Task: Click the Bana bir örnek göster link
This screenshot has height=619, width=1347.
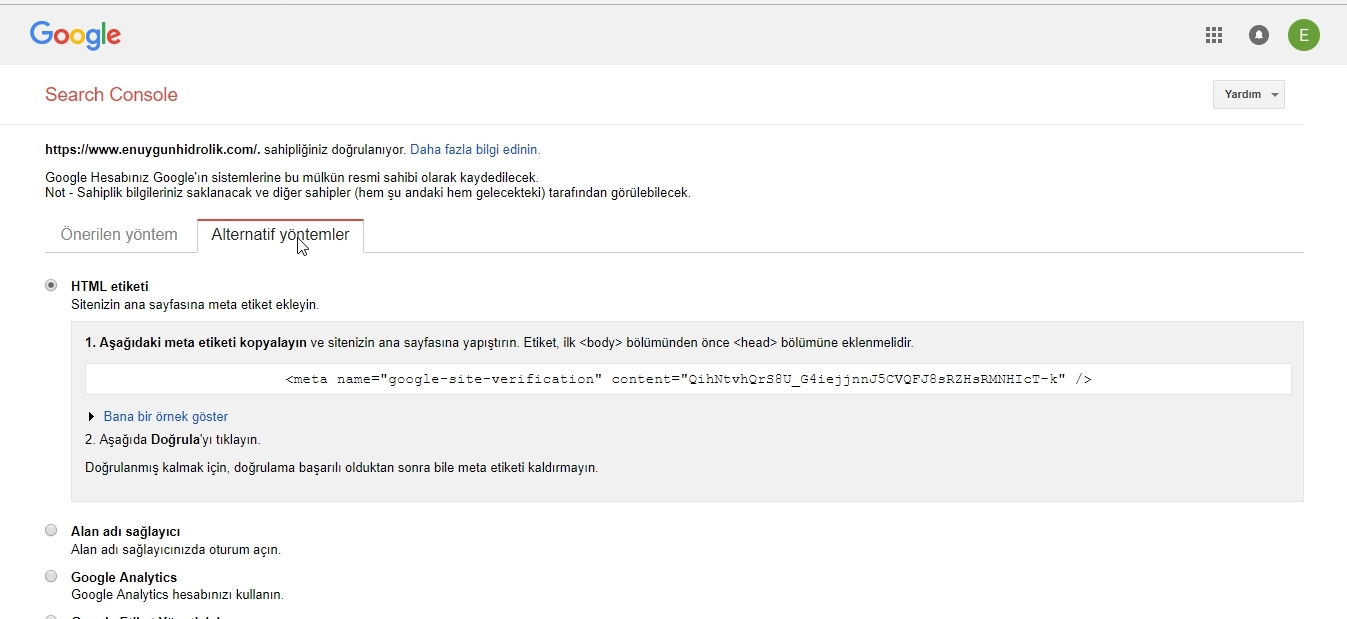Action: (x=166, y=417)
